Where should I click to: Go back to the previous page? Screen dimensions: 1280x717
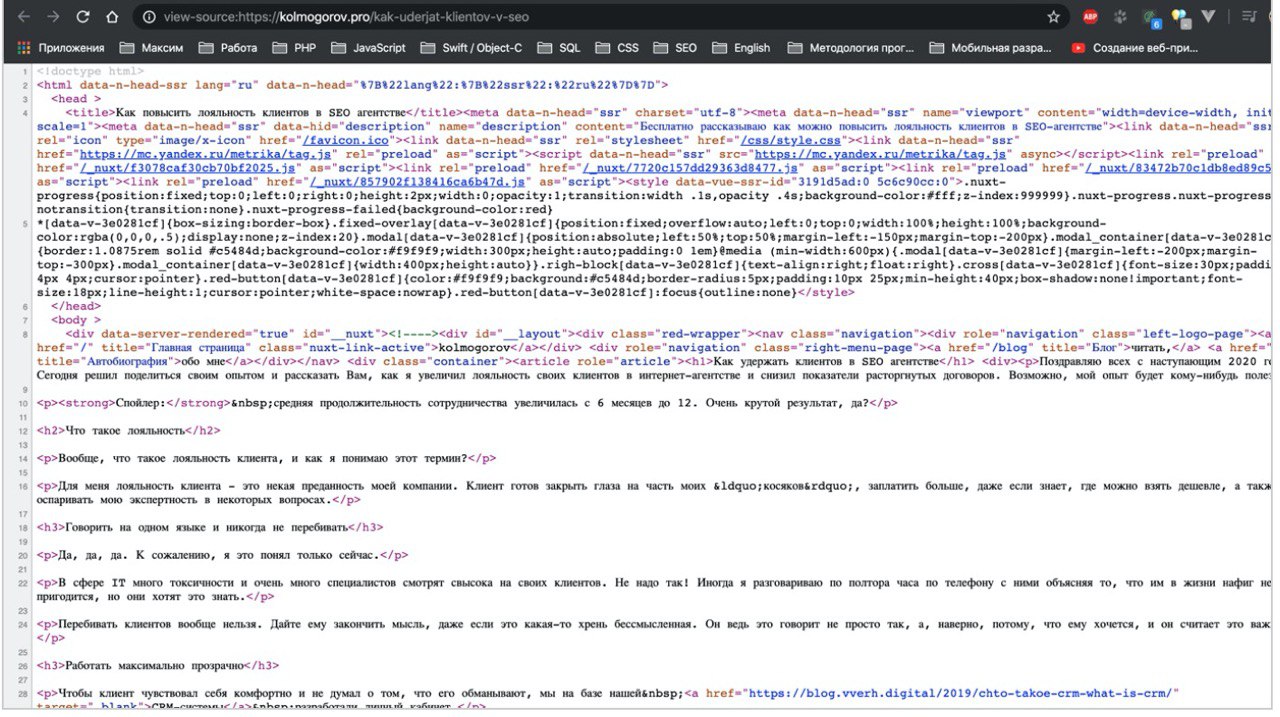click(23, 17)
